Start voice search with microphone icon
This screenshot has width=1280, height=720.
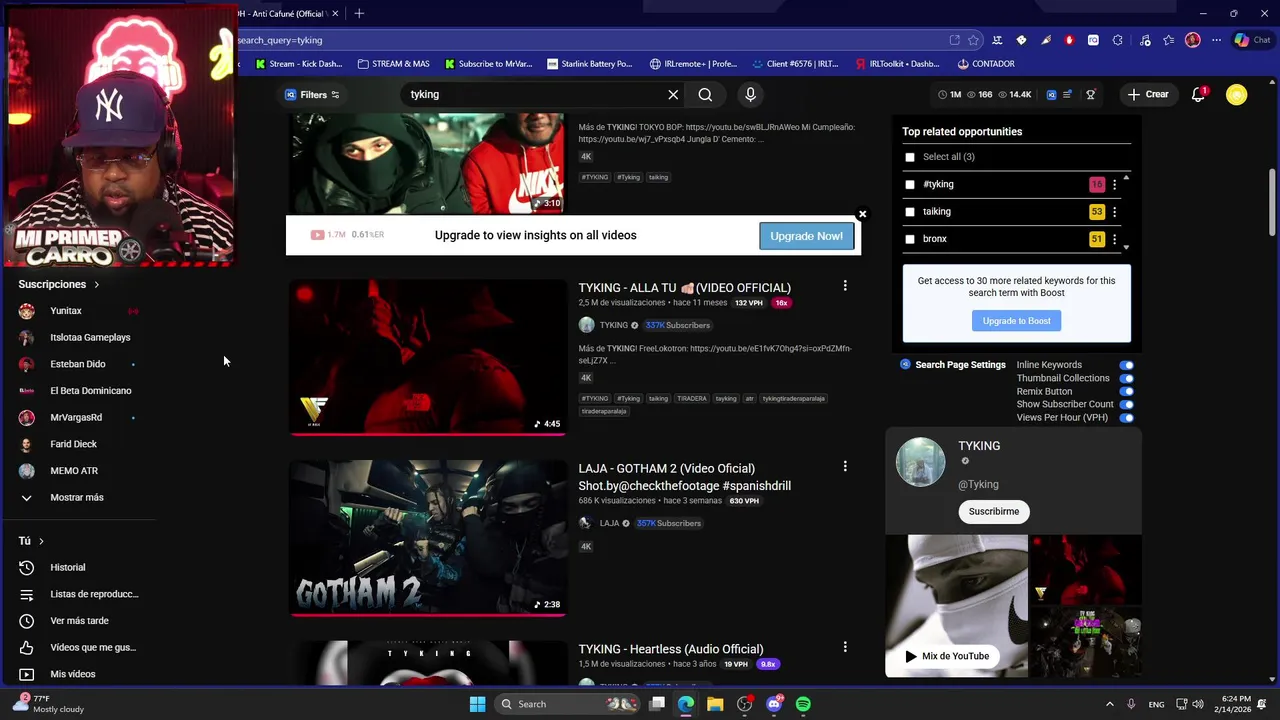[x=750, y=94]
